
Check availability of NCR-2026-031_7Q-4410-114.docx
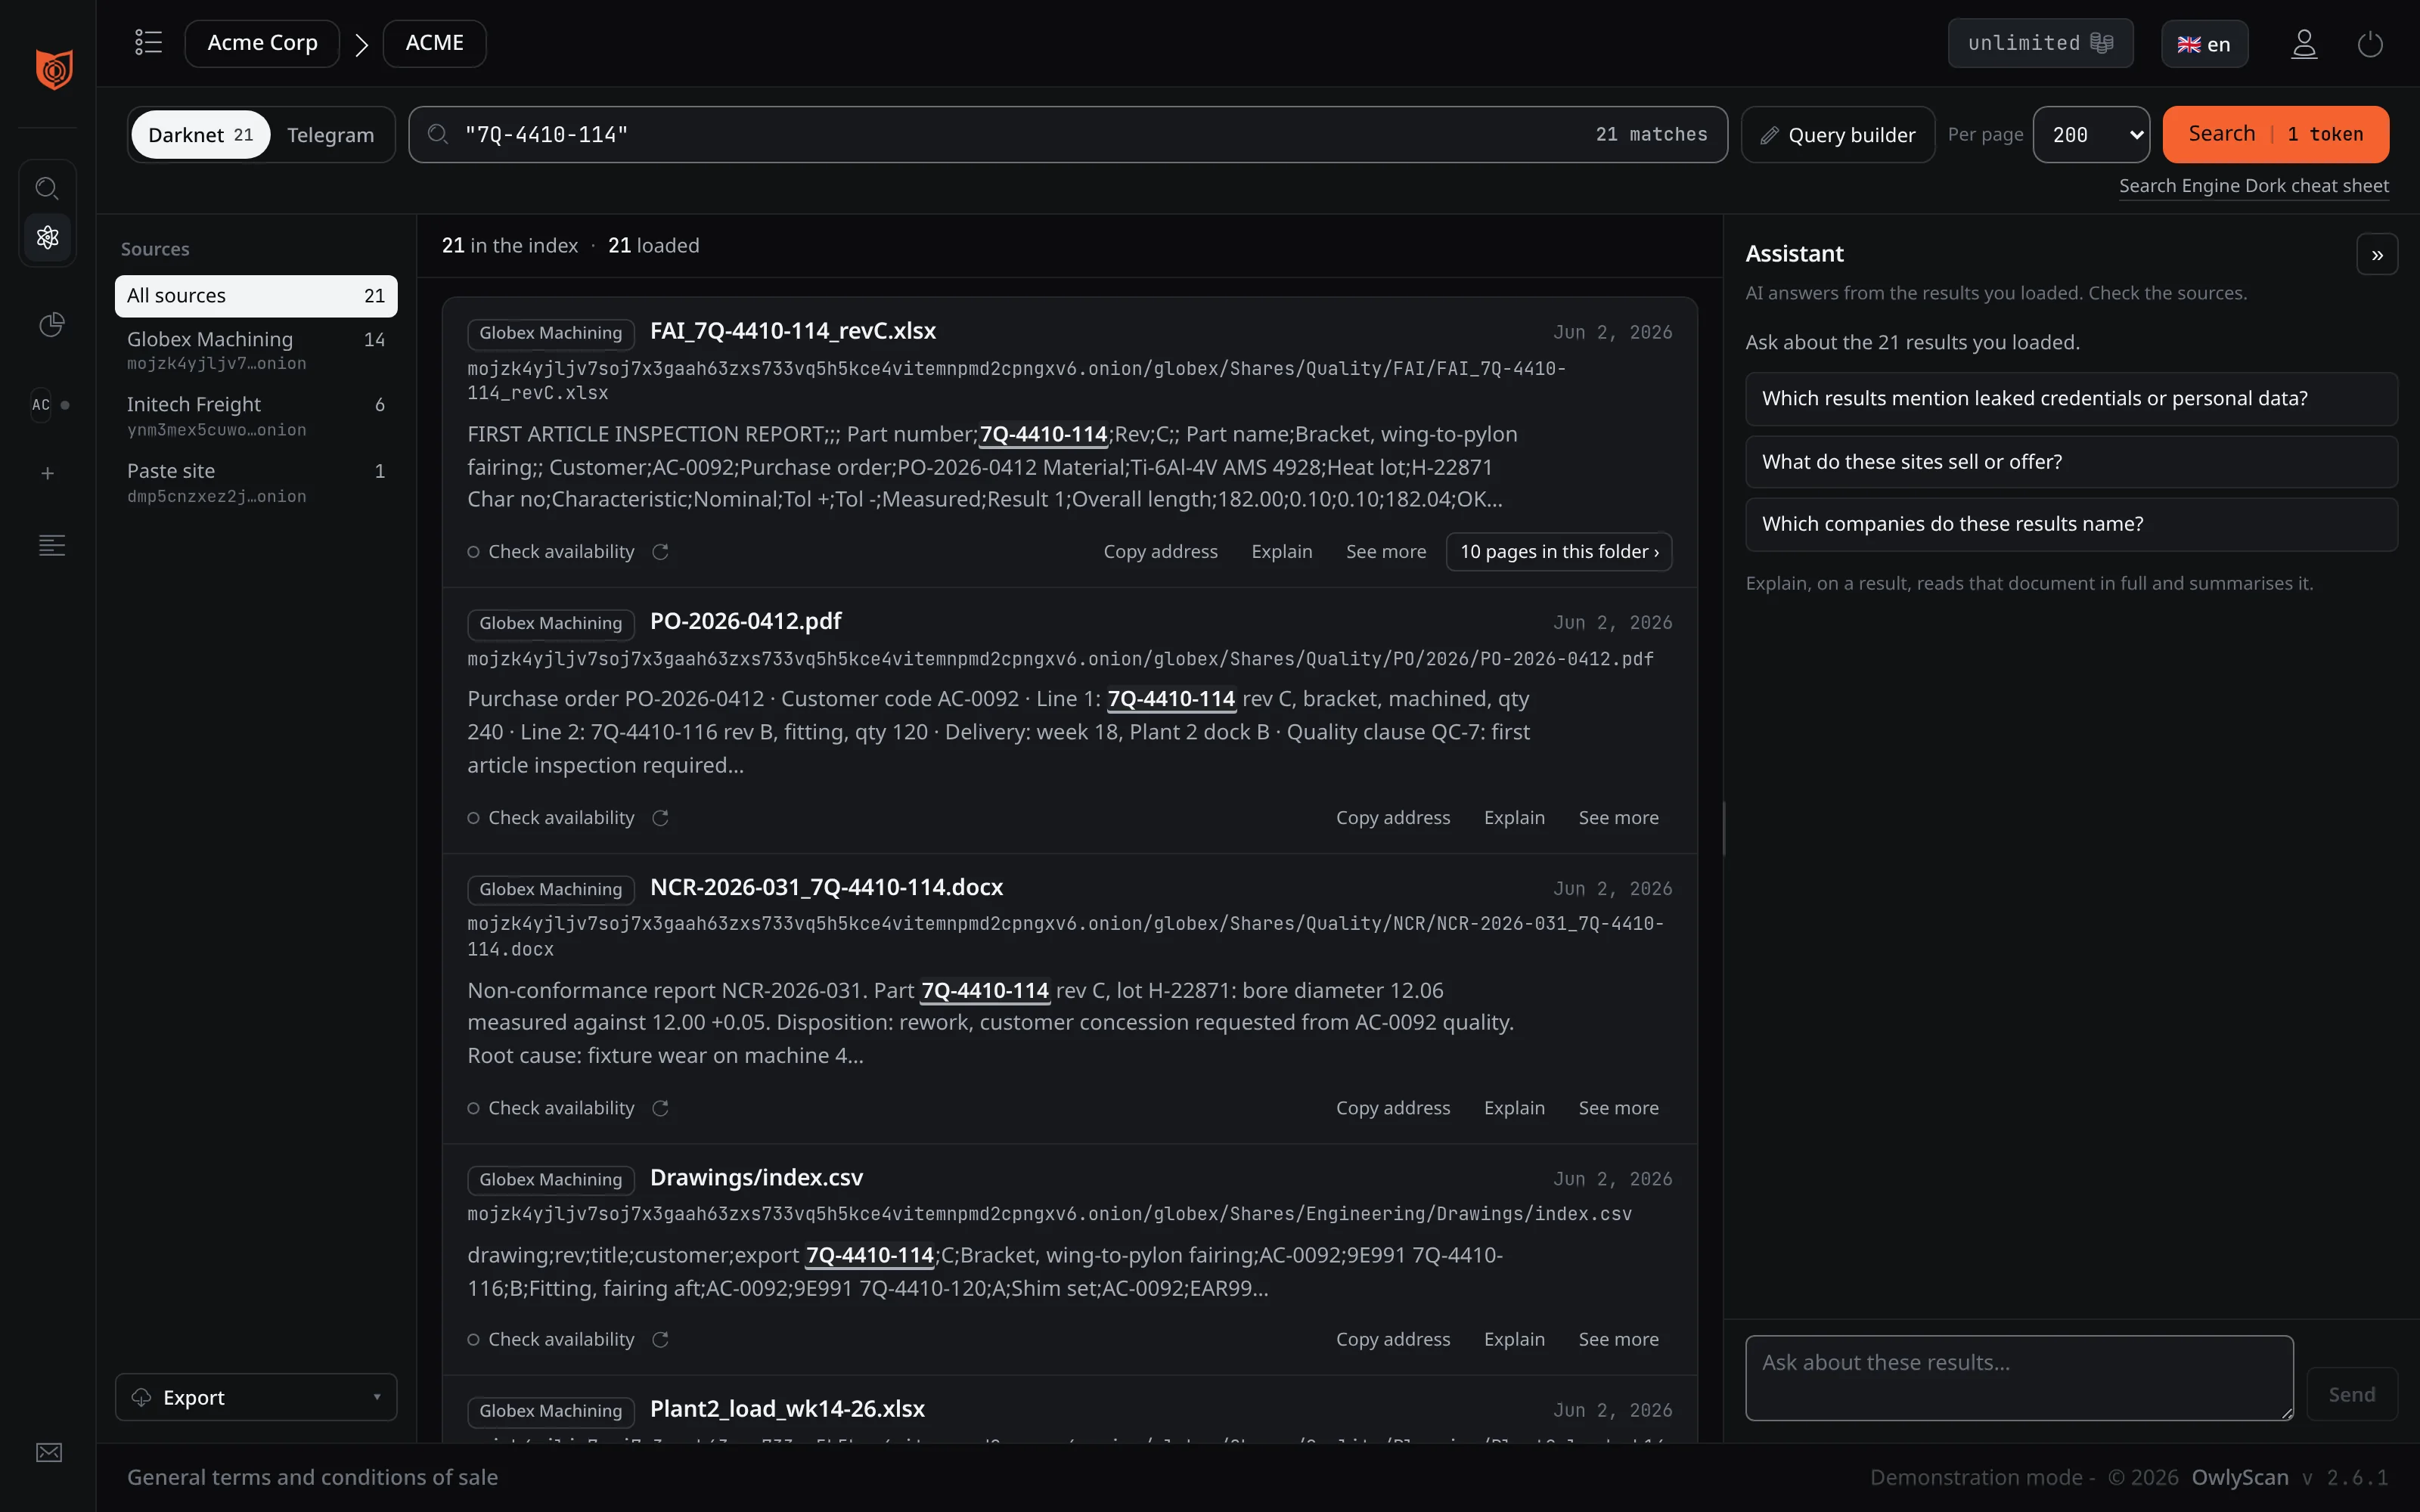point(551,1108)
